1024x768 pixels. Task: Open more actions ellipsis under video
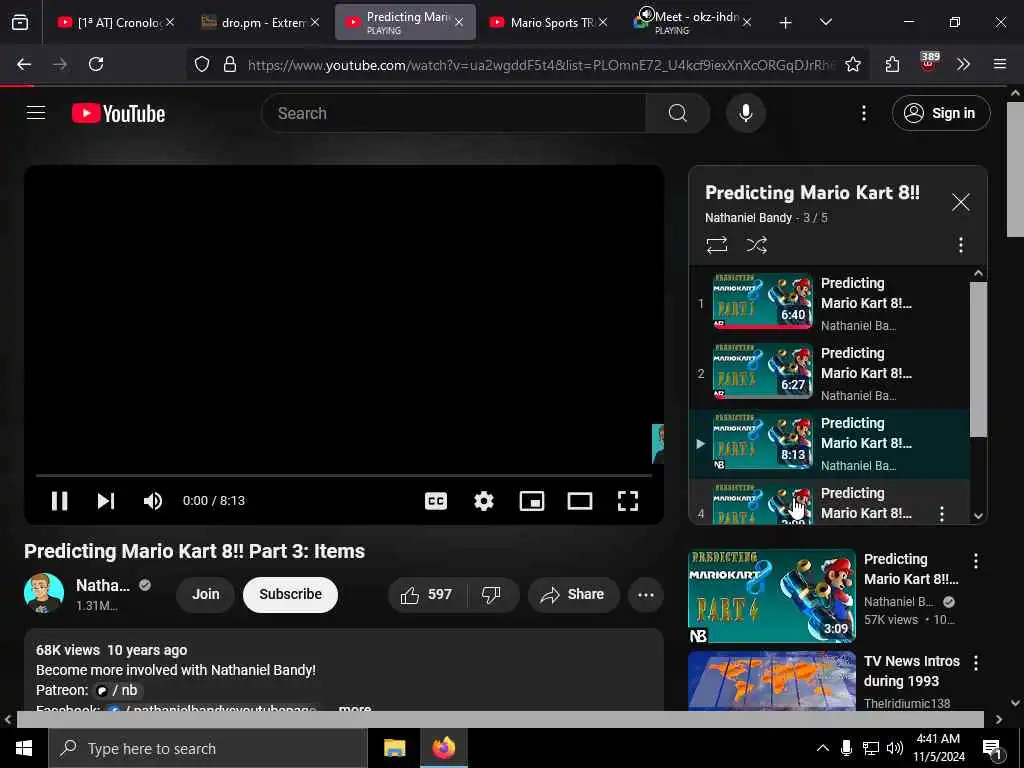click(645, 594)
